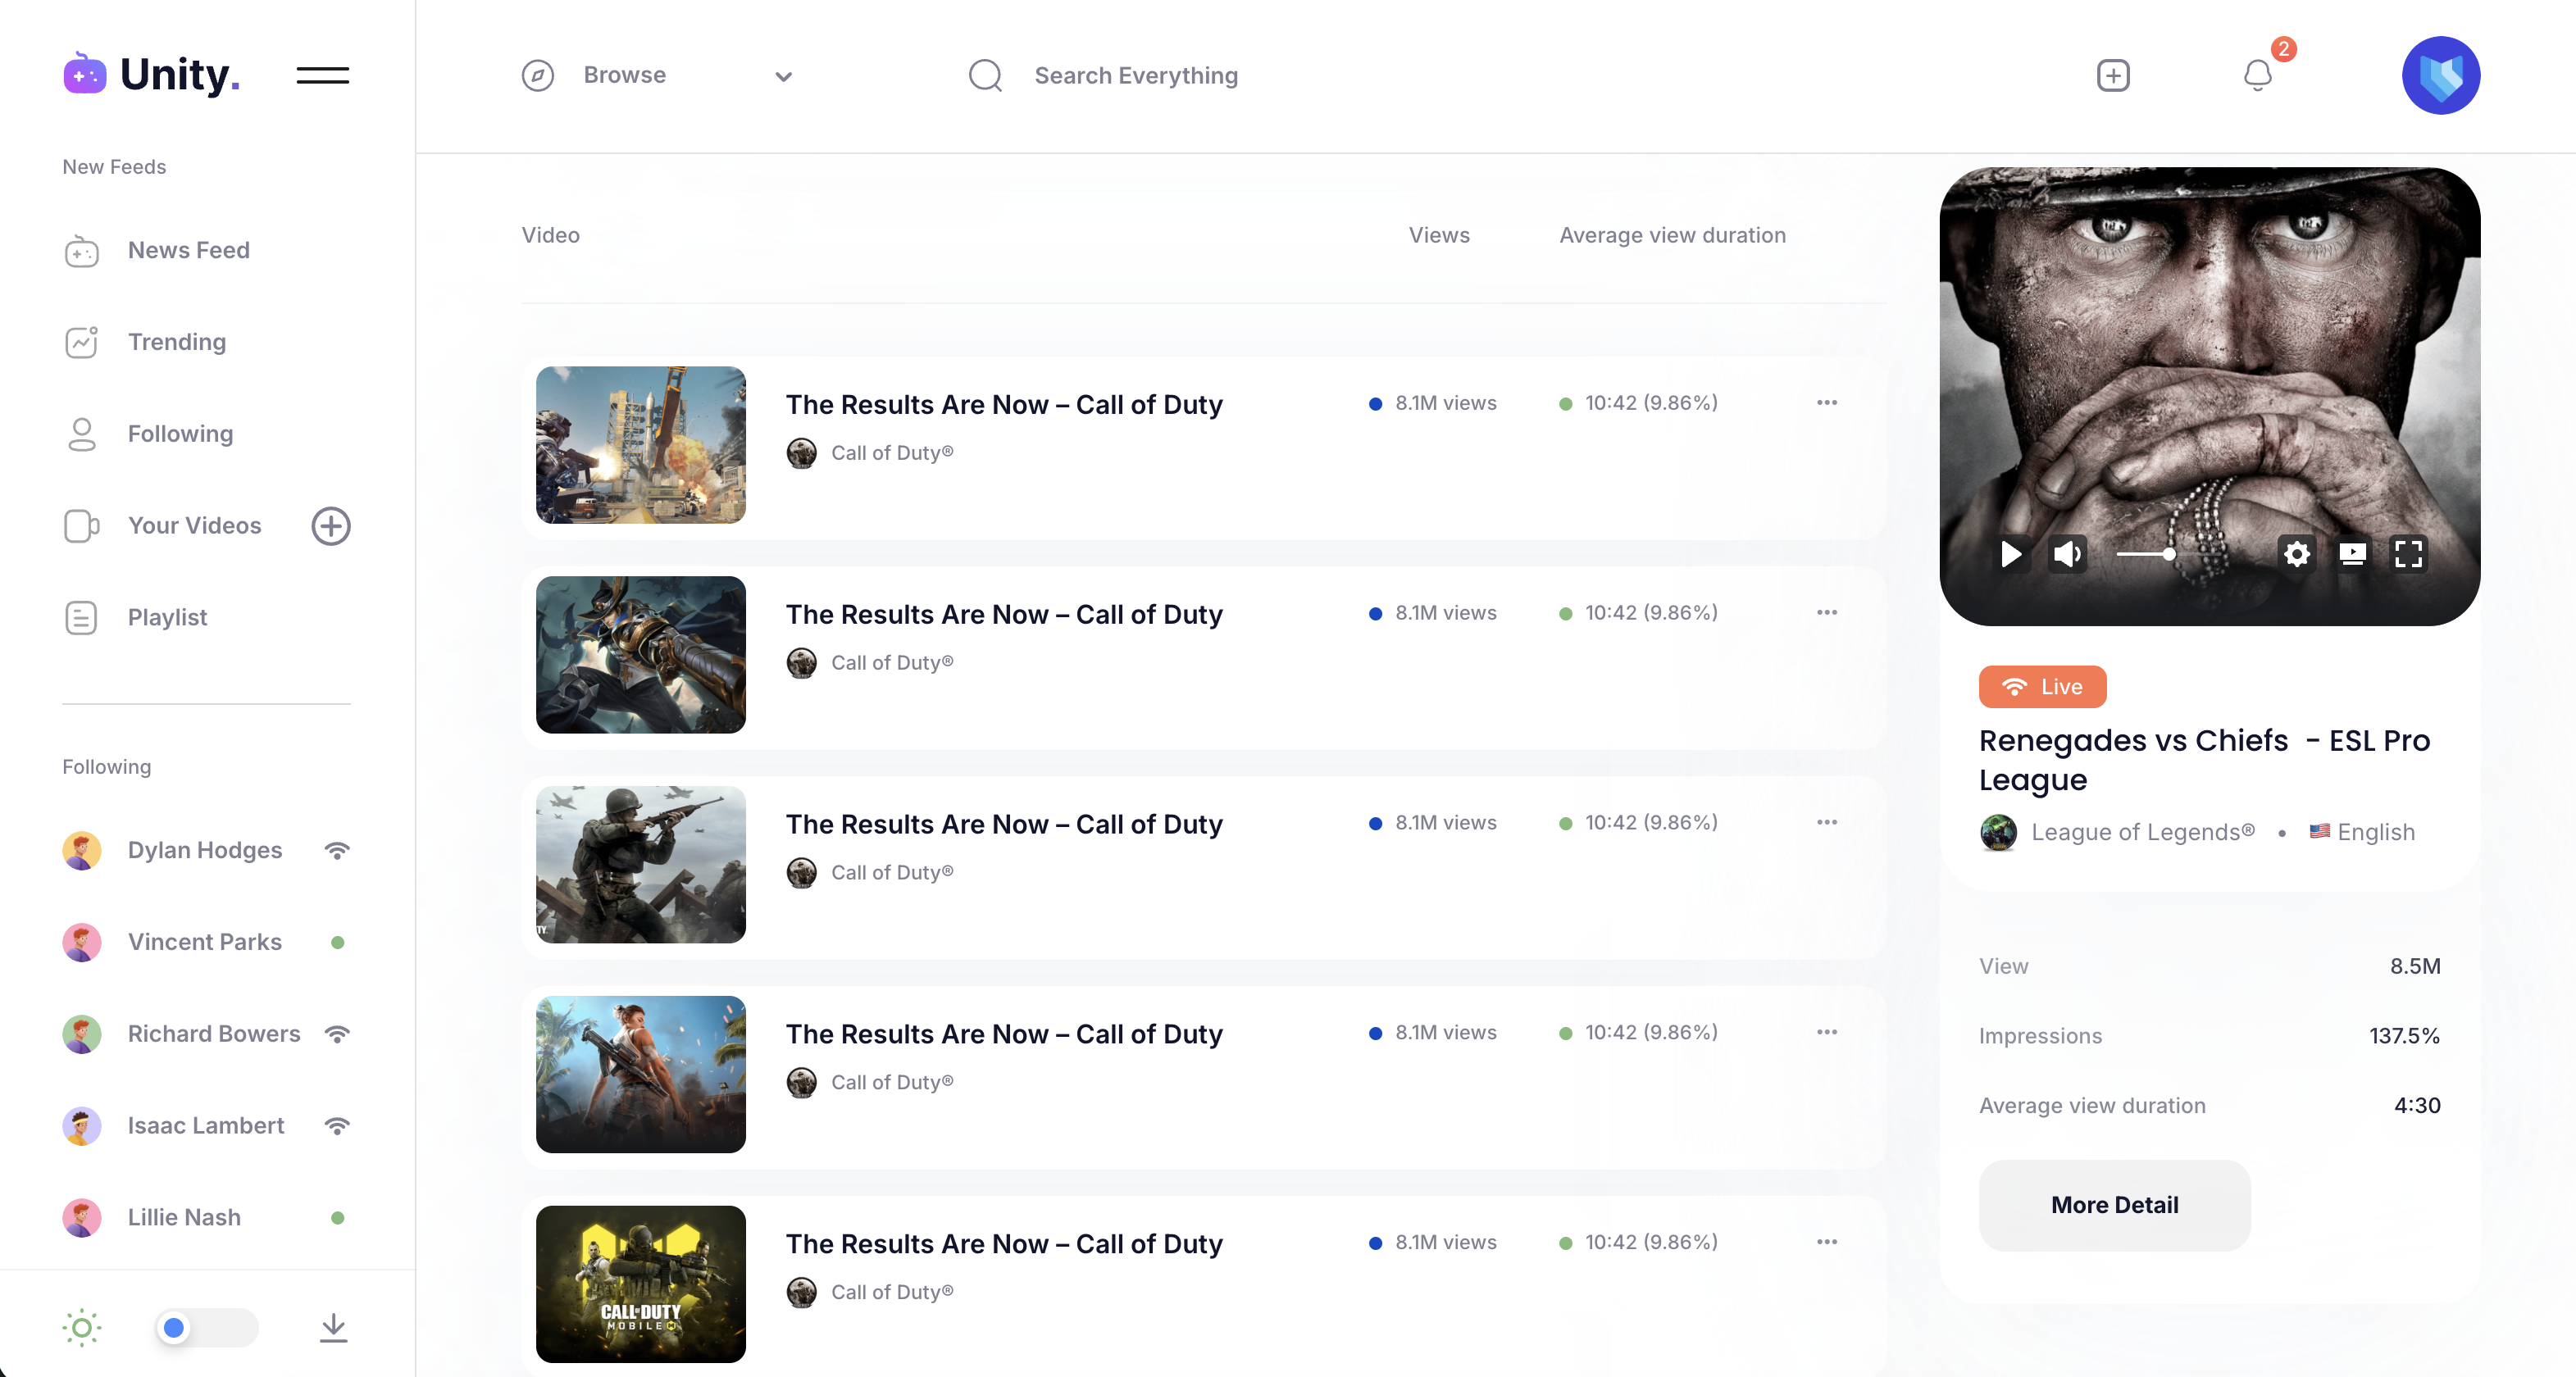The image size is (2576, 1377).
Task: Select Following in the sidebar navigation
Action: tap(180, 435)
